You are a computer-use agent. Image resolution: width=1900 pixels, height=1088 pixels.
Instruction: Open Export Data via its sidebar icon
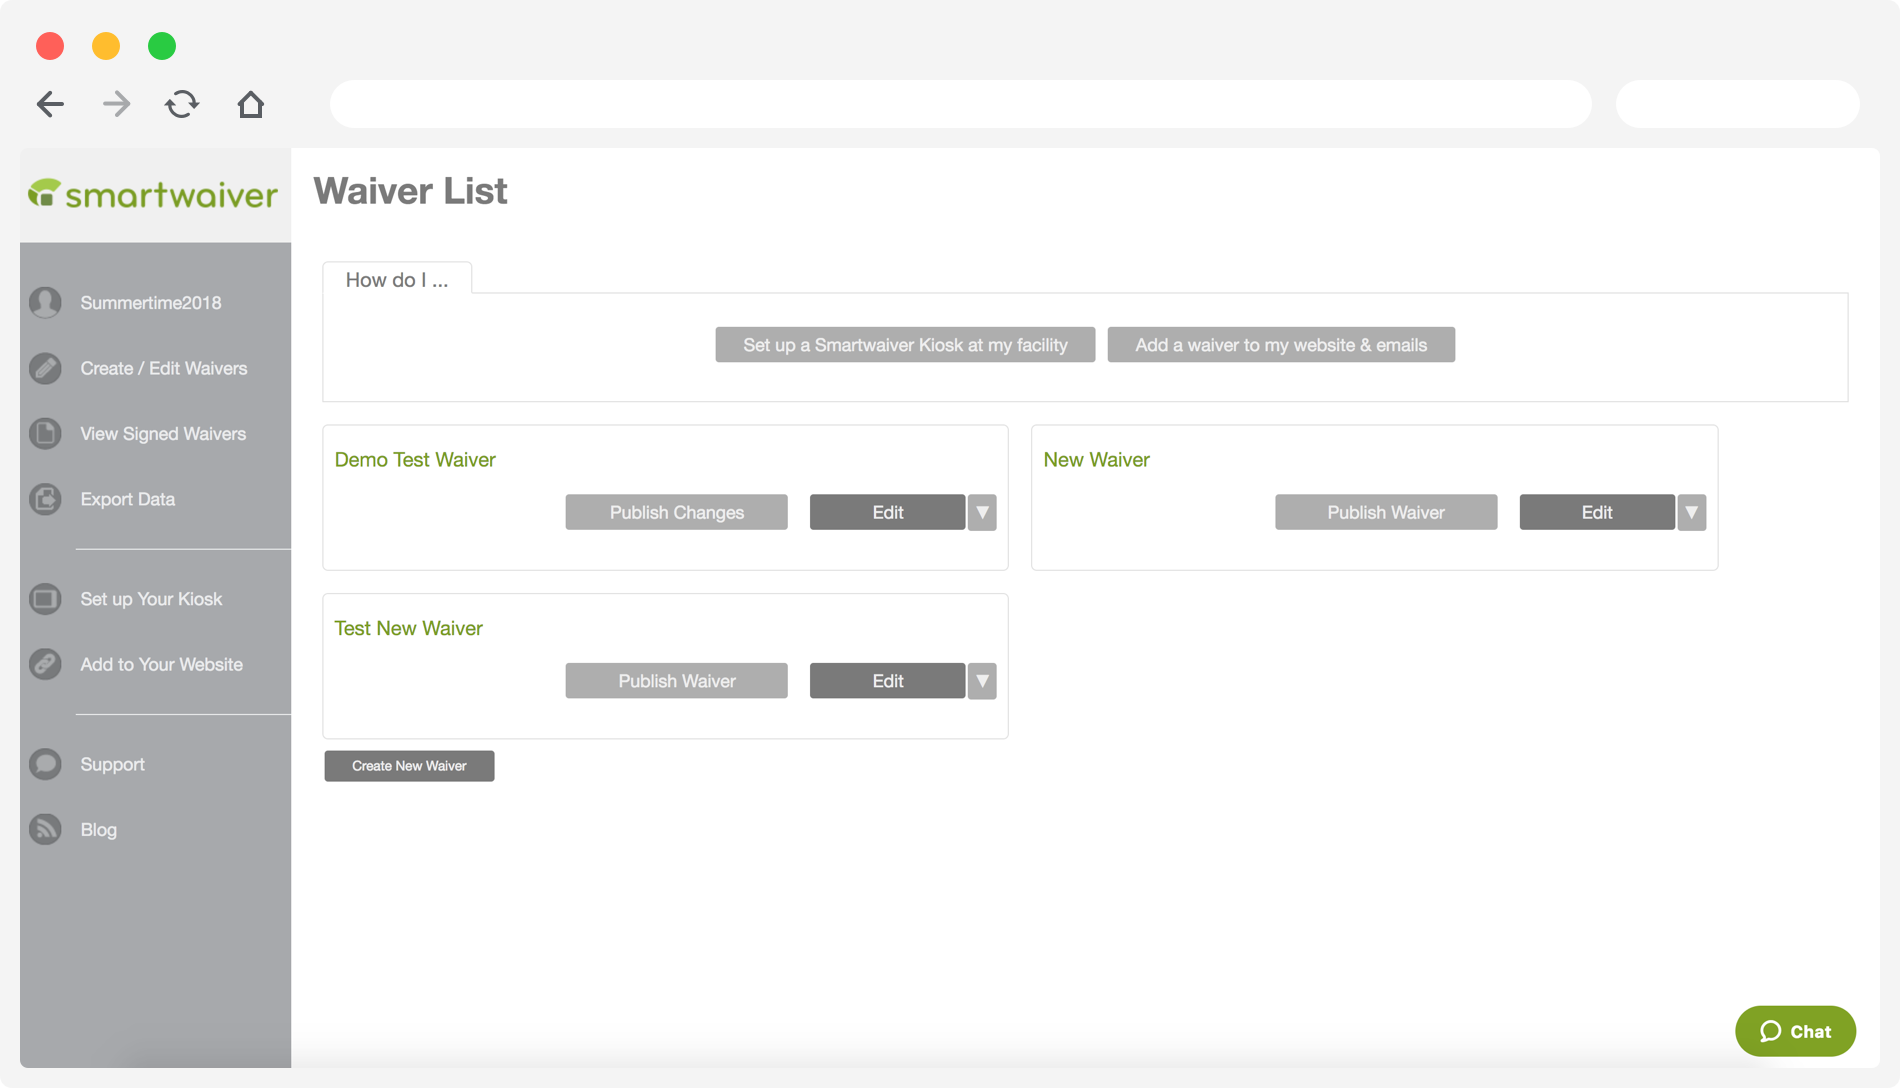pos(45,499)
